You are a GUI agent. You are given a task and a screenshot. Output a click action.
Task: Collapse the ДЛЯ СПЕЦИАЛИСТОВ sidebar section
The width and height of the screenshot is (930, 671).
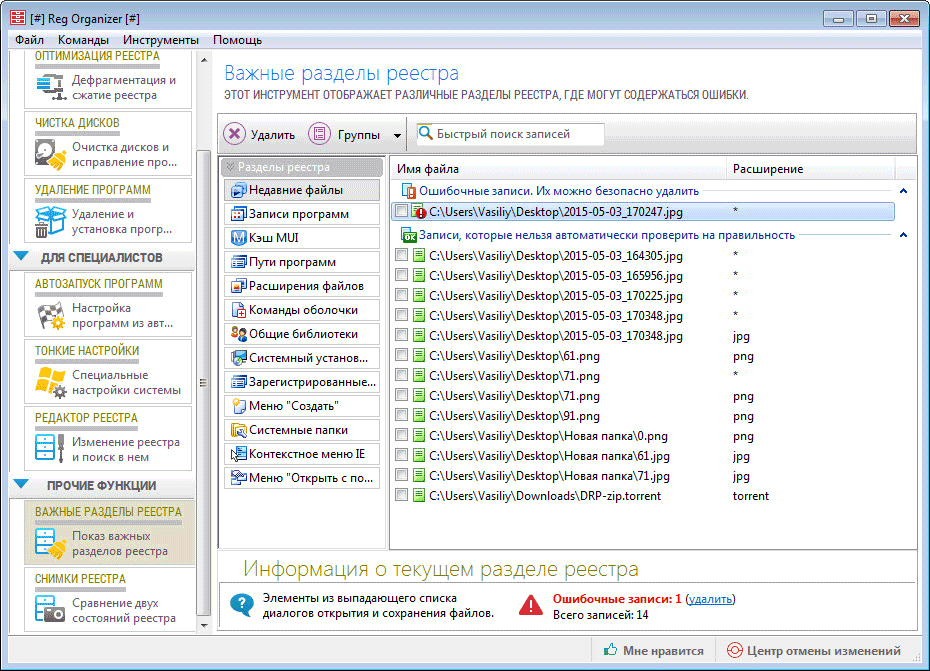(x=22, y=258)
